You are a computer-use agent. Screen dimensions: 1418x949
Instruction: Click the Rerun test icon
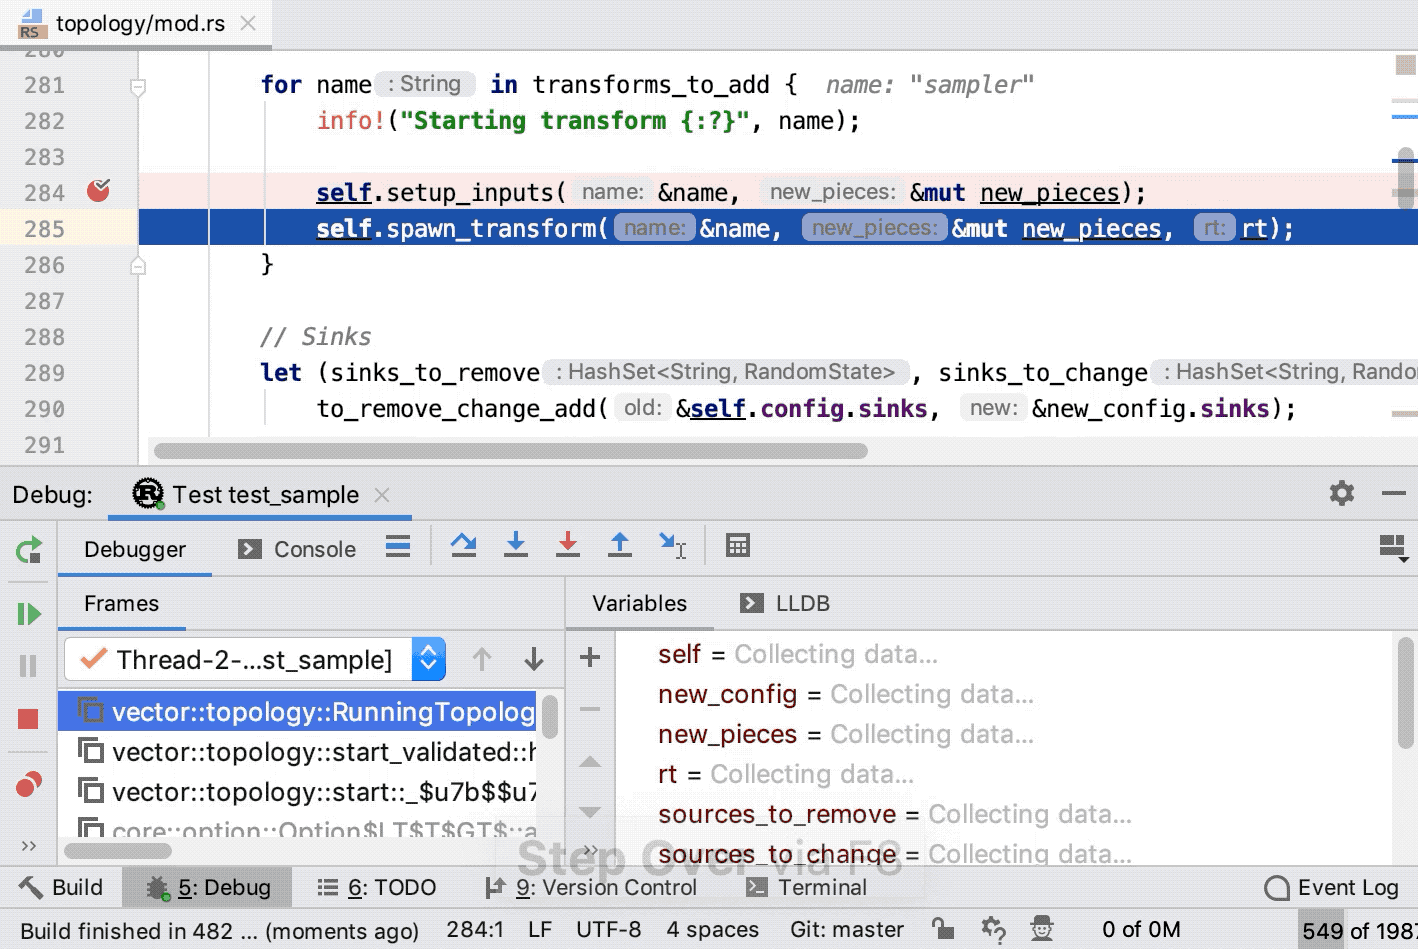tap(28, 550)
